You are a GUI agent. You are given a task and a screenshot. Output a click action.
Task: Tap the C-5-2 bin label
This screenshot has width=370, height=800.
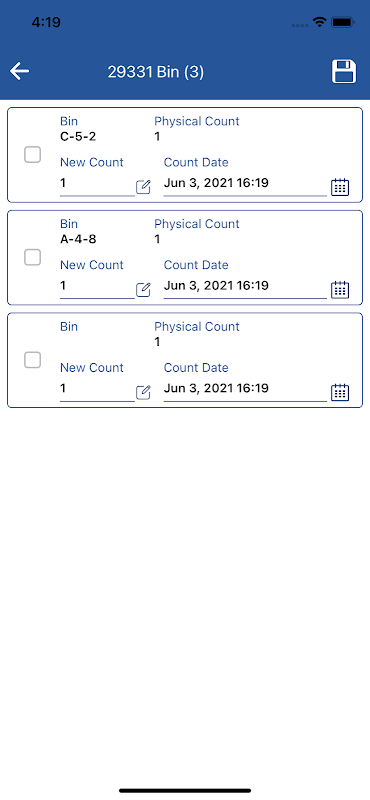pos(78,137)
